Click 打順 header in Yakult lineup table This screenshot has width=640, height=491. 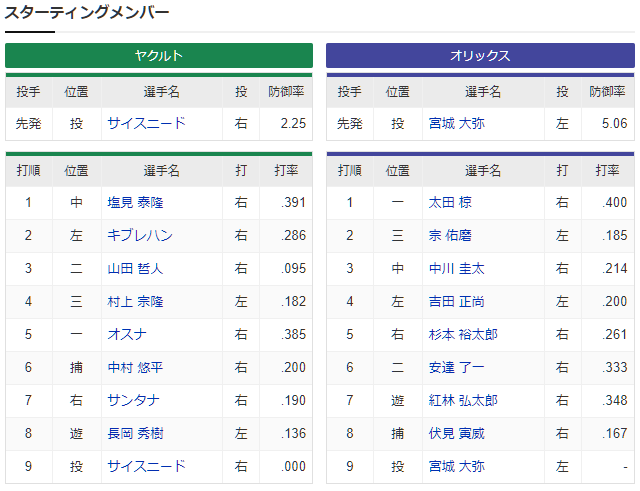(28, 171)
